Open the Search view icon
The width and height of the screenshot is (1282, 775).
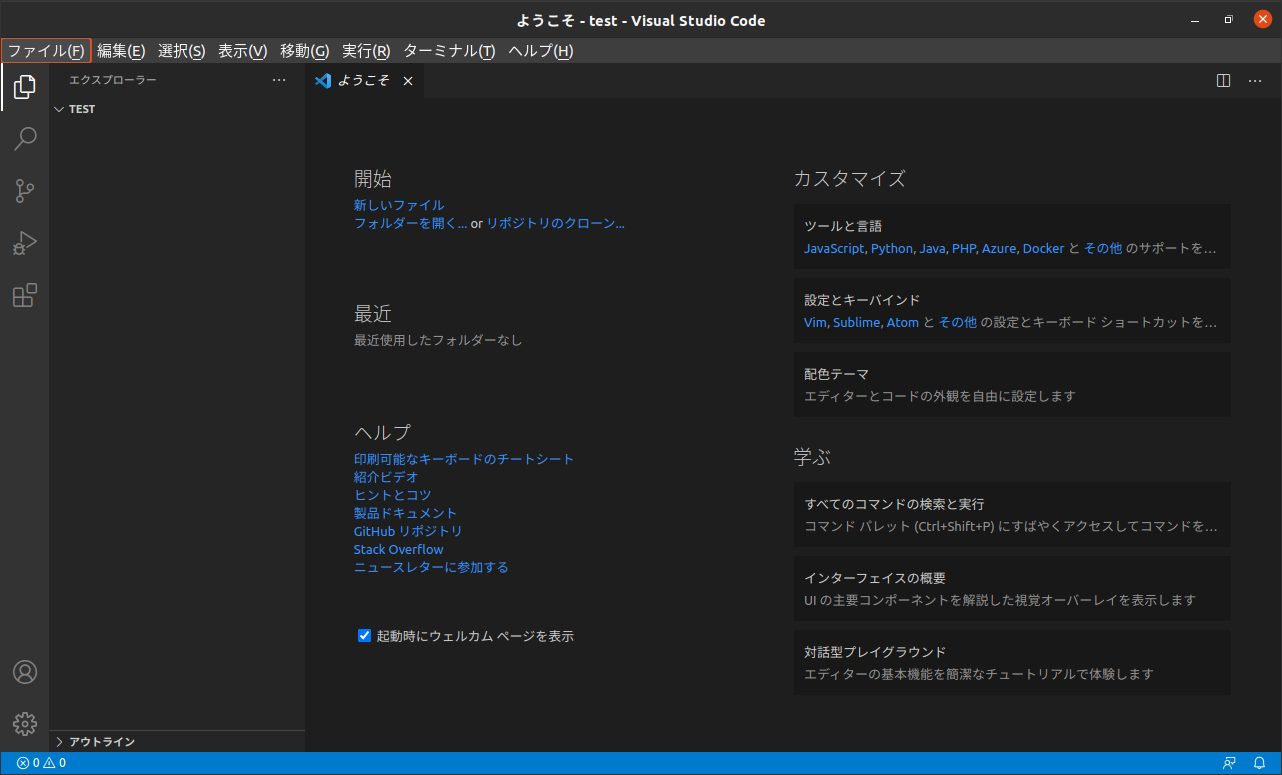[25, 138]
